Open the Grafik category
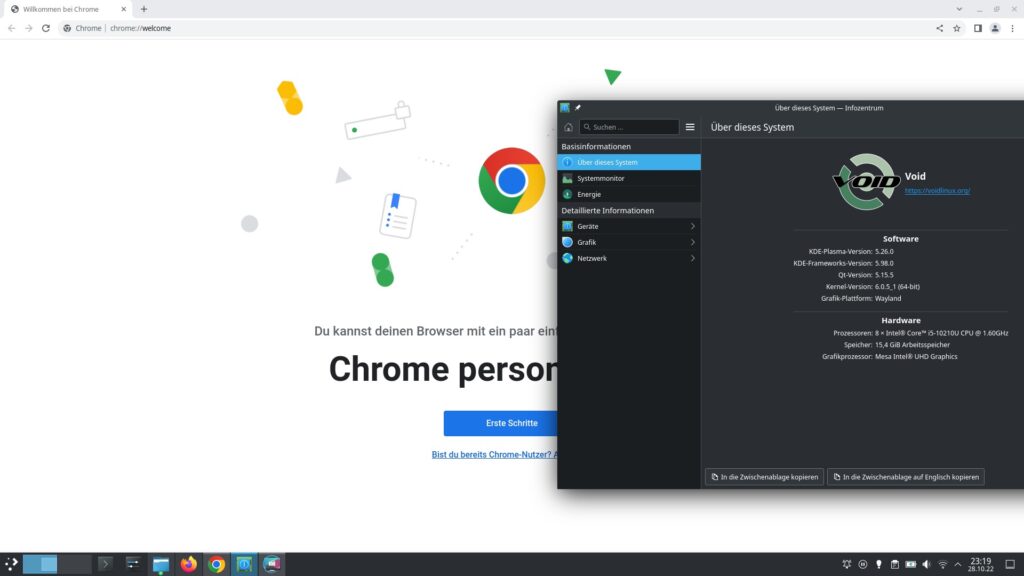This screenshot has height=576, width=1024. 629,242
